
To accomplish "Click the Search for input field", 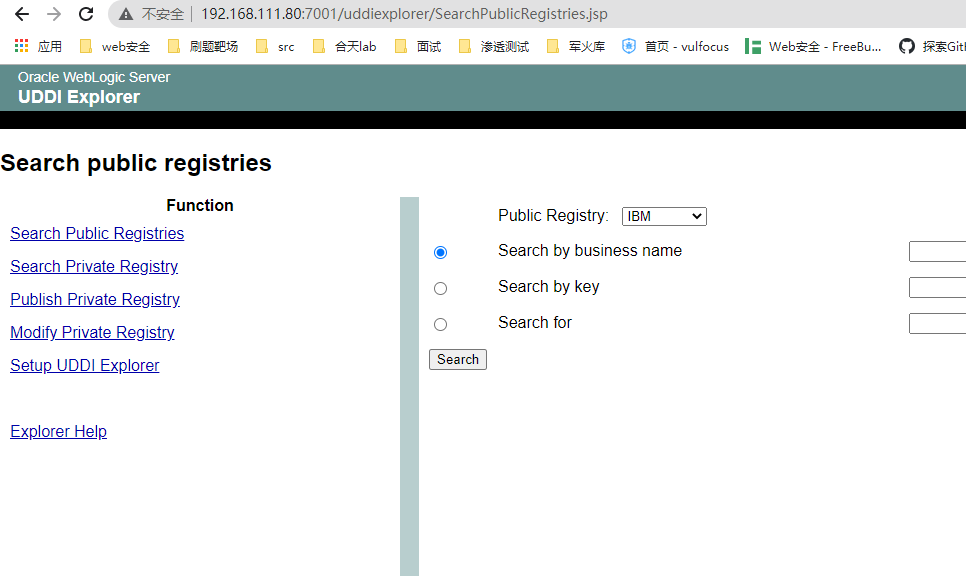I will (x=937, y=323).
